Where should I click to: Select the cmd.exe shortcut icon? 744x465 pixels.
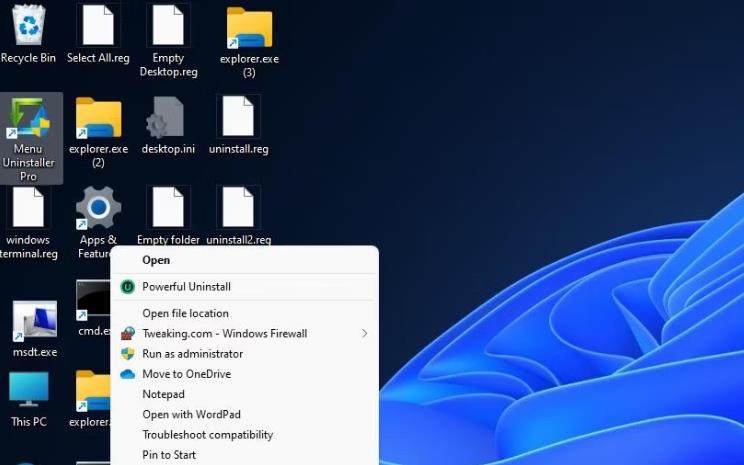tap(93, 299)
